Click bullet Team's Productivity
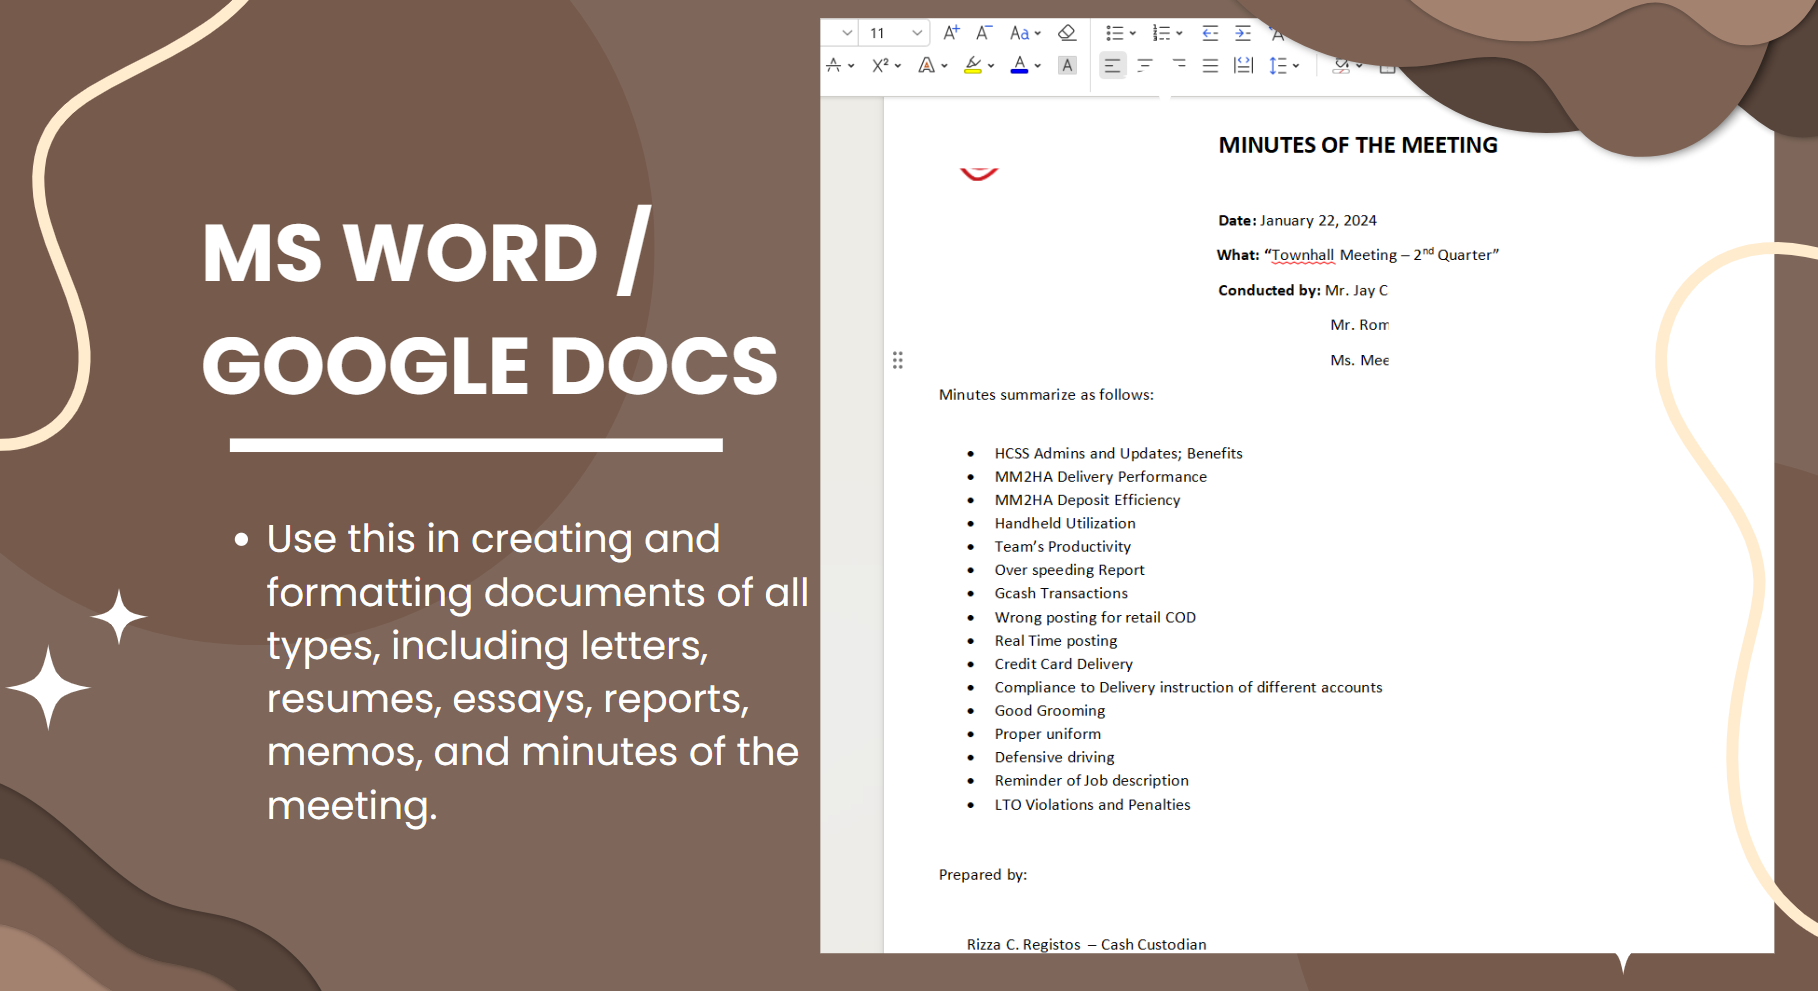 [x=1062, y=547]
